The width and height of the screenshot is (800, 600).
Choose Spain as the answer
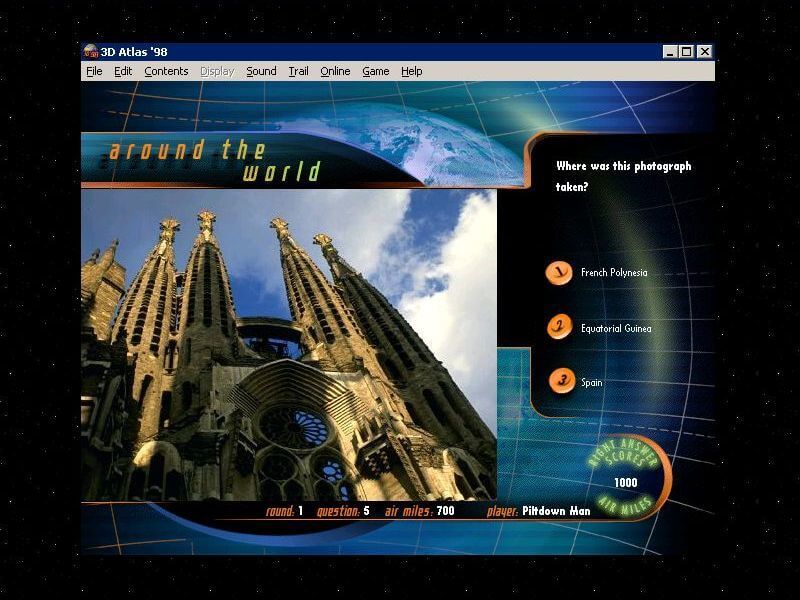[591, 383]
